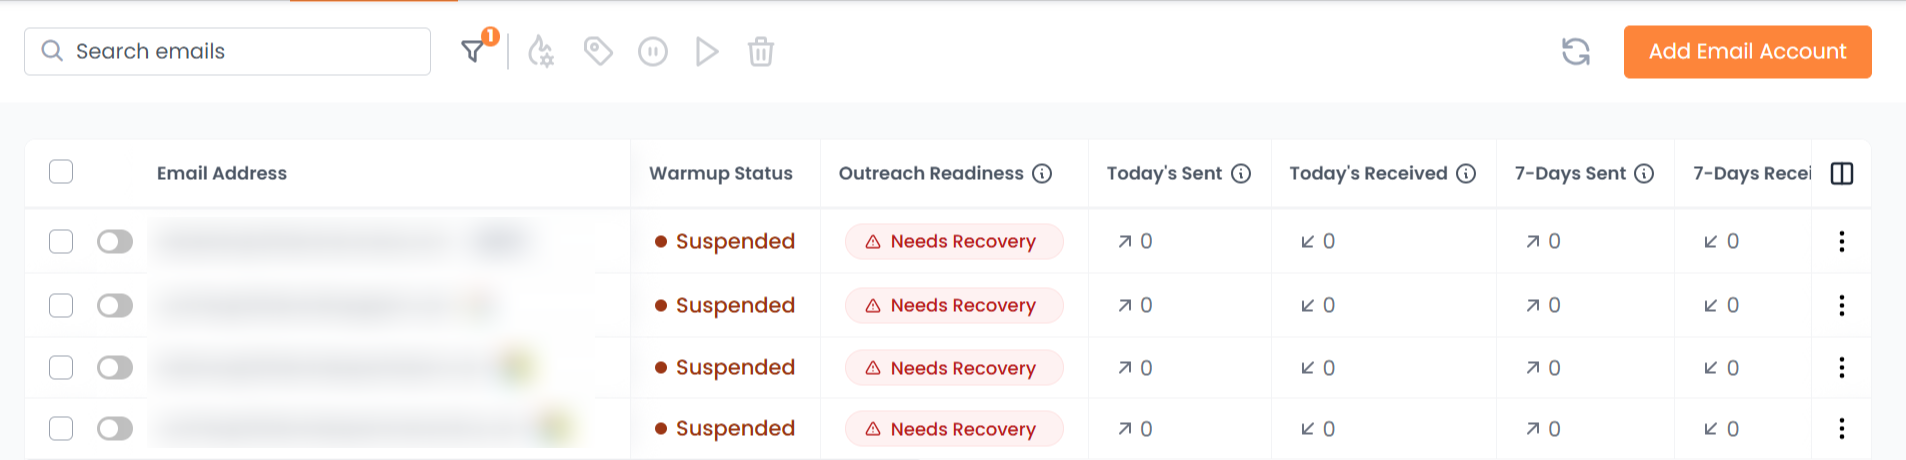Turn on the fourth row's toggle switch
This screenshot has width=1906, height=460.
point(115,429)
